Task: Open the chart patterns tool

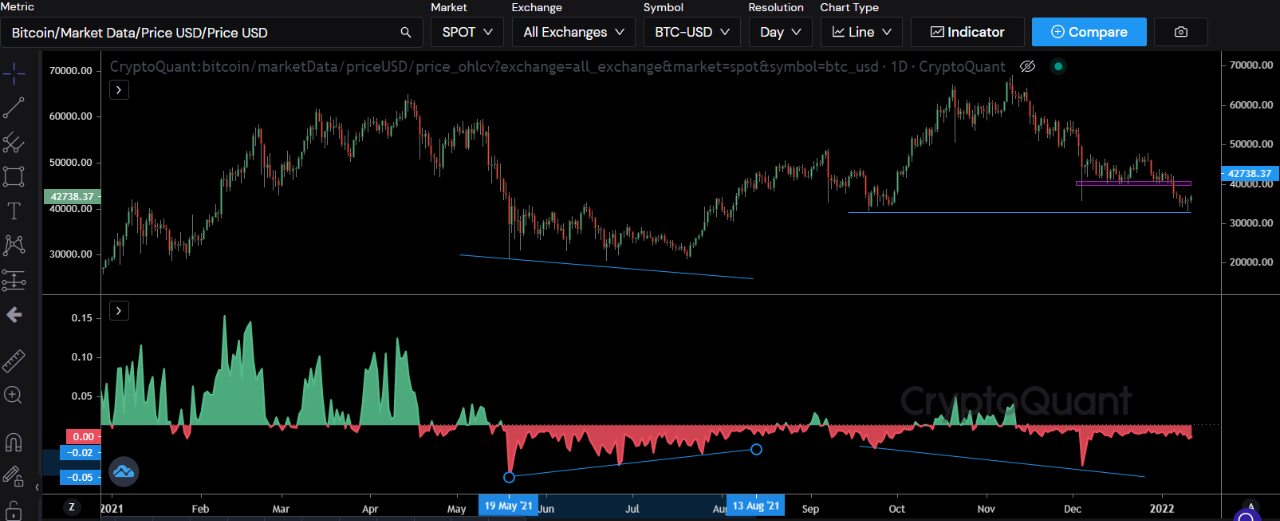Action: (14, 245)
